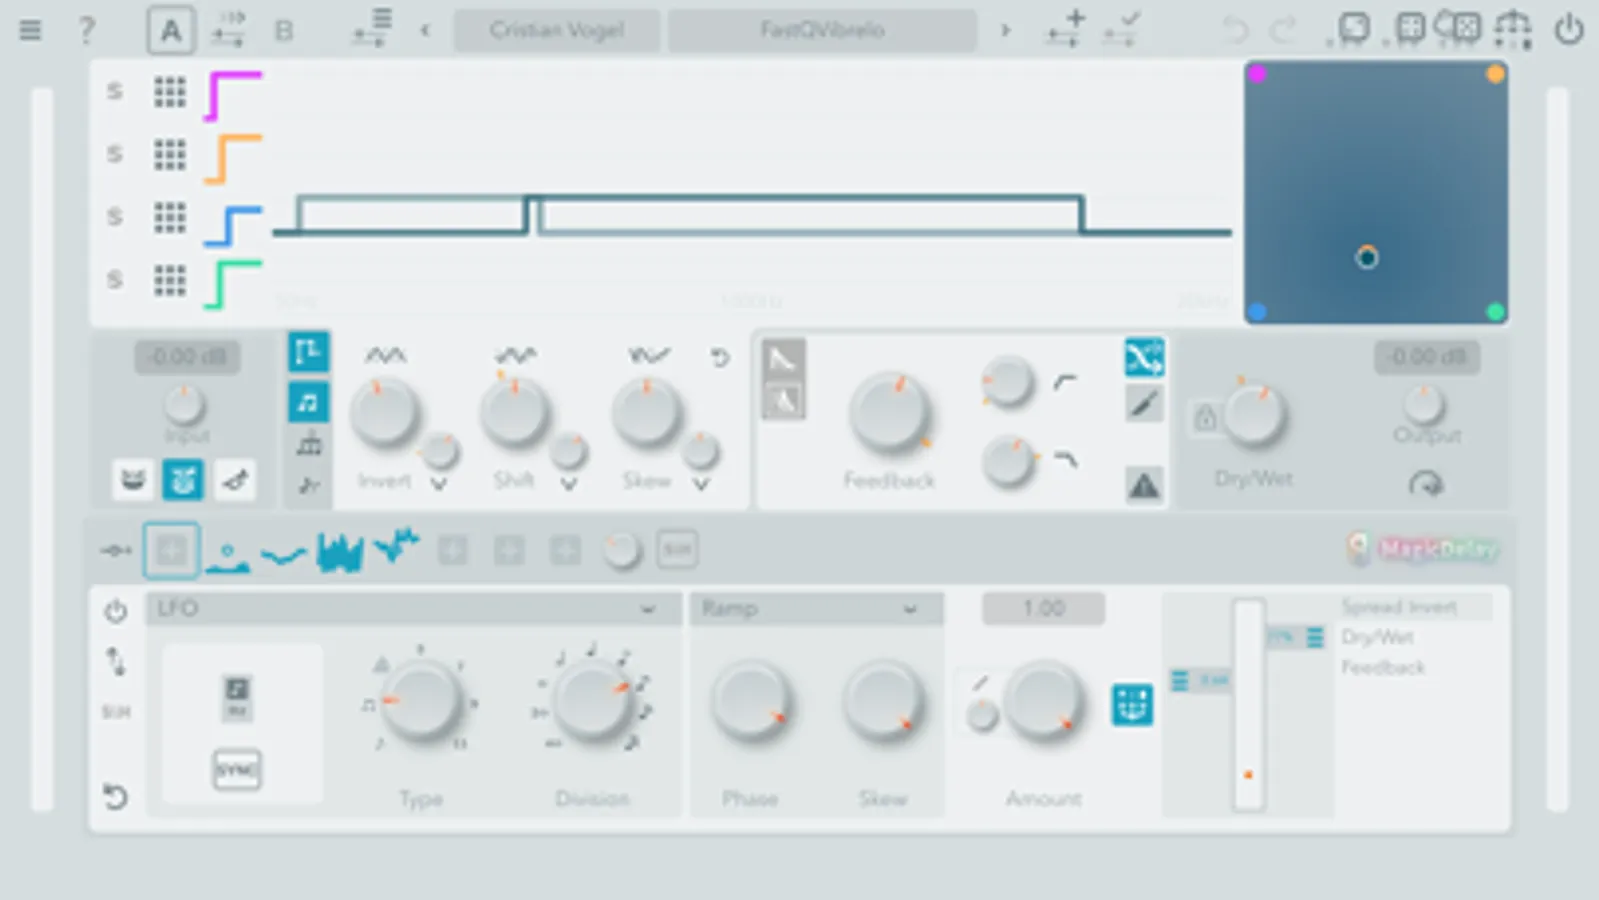
Task: Click the single dice randomize icon
Action: [1353, 28]
